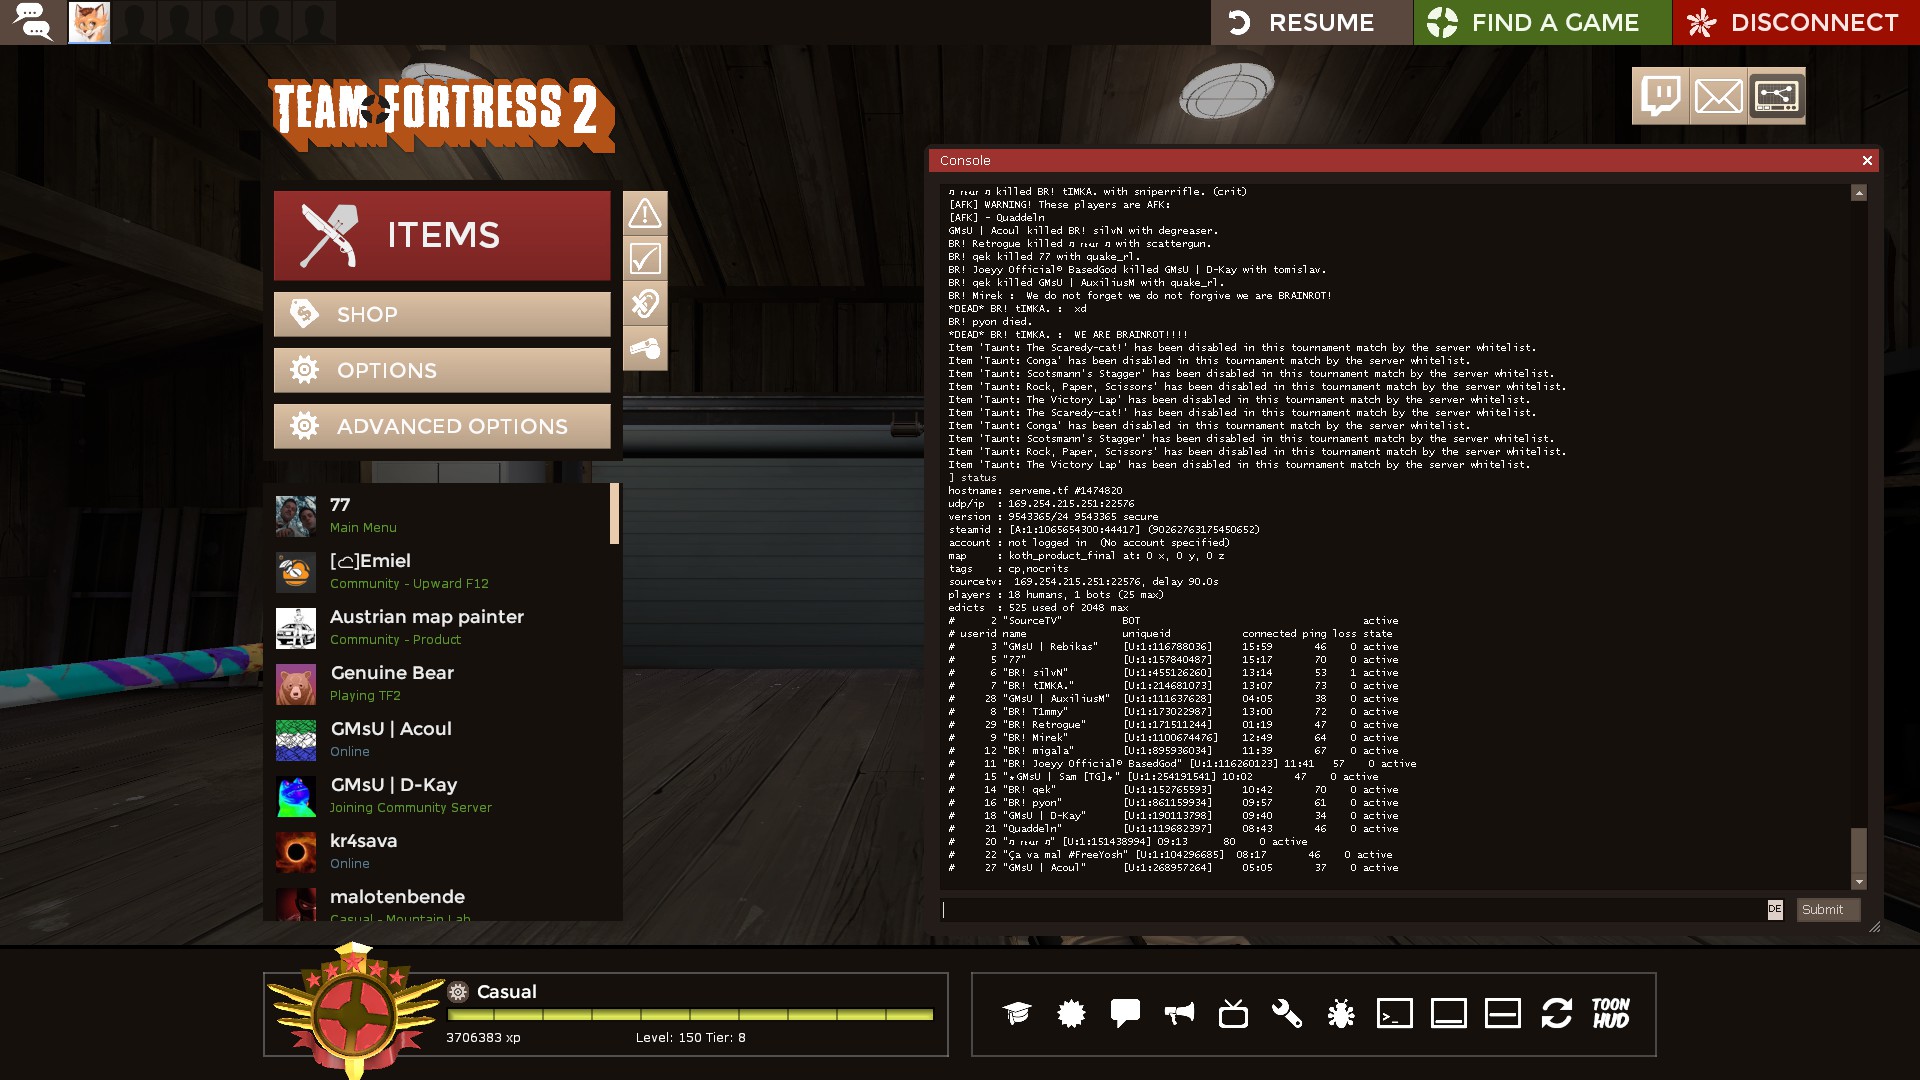
Task: Open the graduation cap training icon
Action: (1017, 1014)
